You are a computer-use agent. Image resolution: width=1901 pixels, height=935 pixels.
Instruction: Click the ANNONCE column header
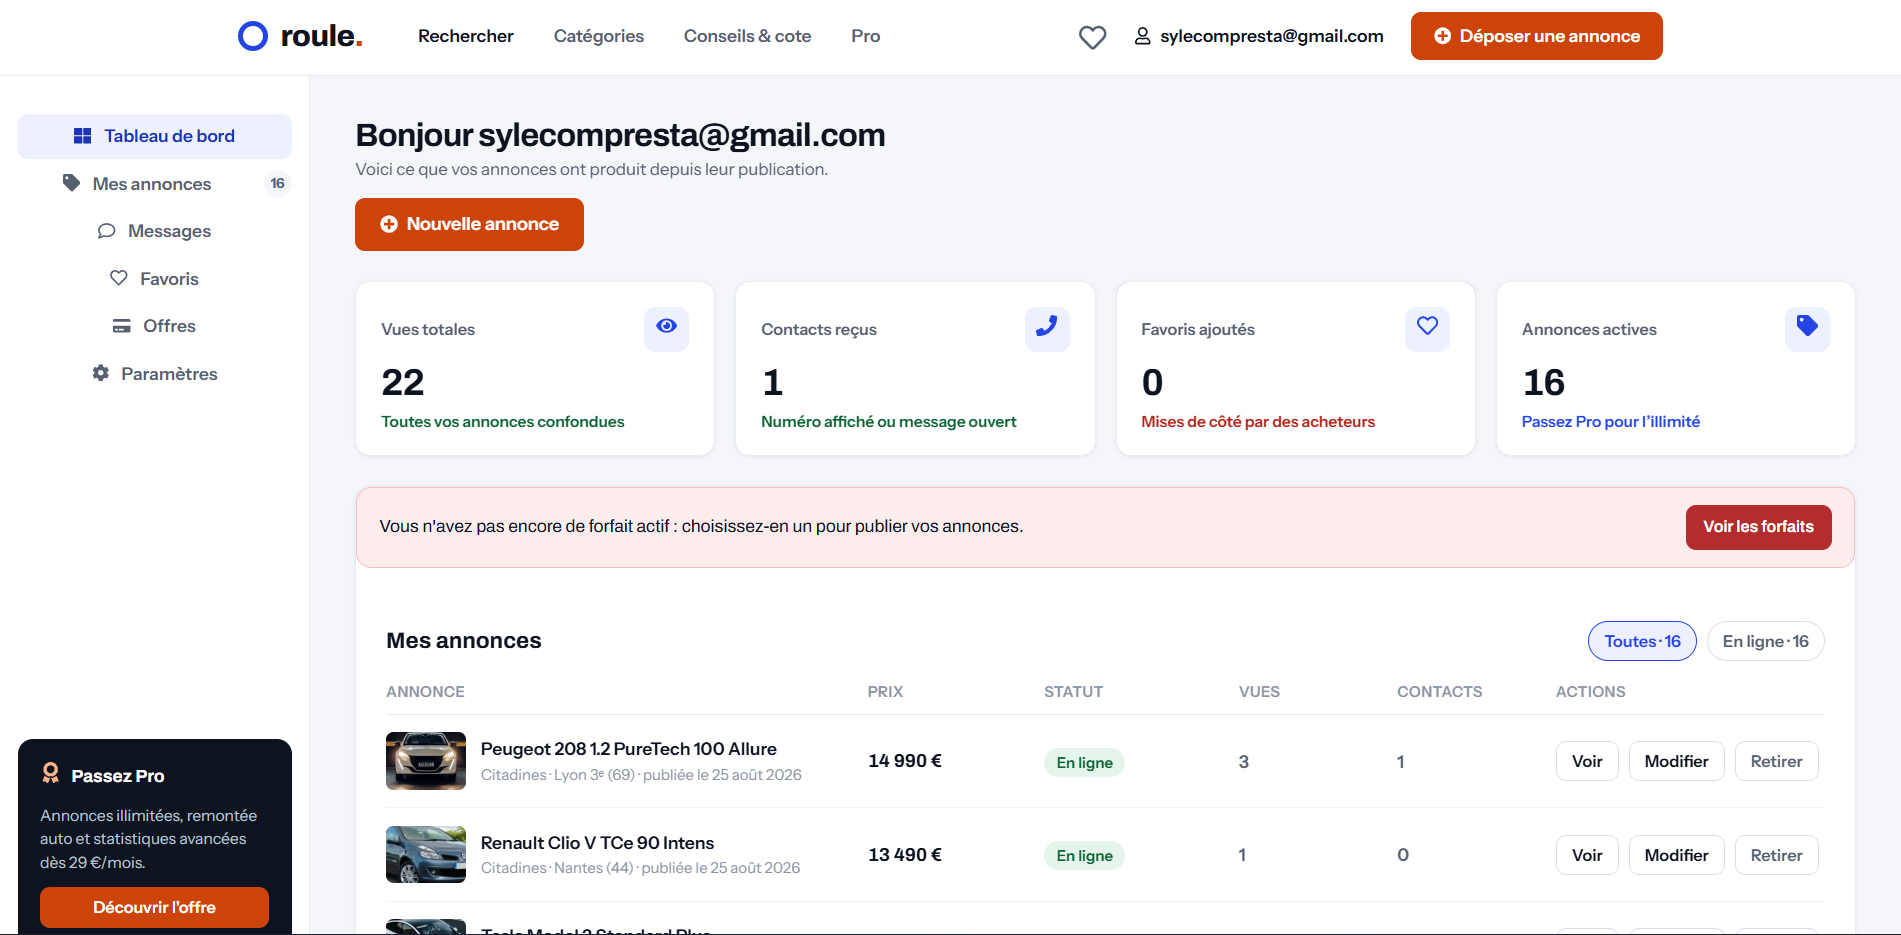coord(426,692)
